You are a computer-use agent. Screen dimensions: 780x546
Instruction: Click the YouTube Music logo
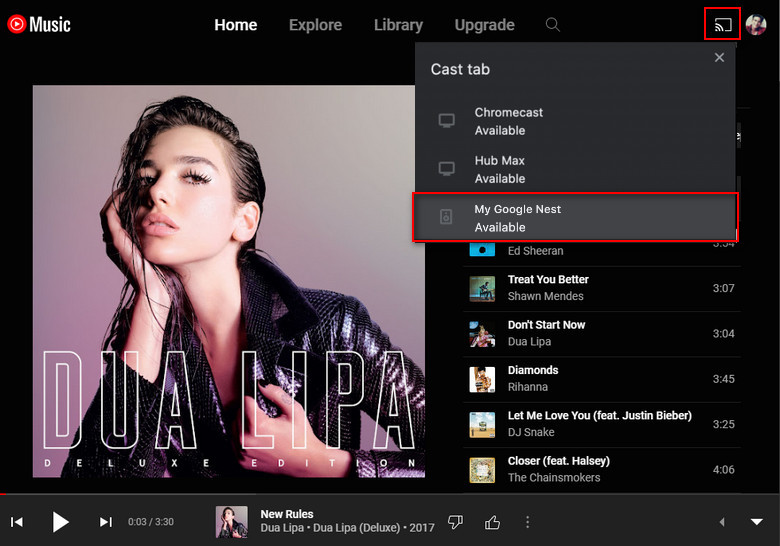pos(39,24)
